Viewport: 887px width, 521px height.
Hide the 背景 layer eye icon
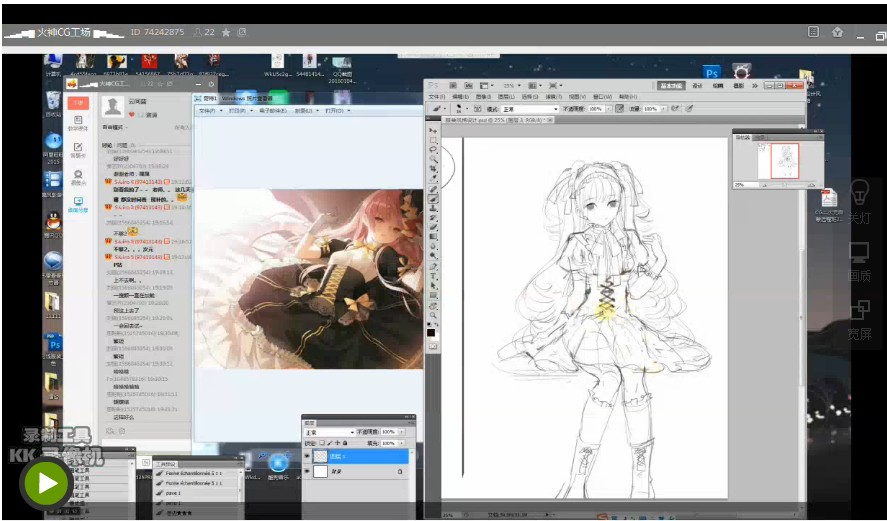(x=307, y=471)
